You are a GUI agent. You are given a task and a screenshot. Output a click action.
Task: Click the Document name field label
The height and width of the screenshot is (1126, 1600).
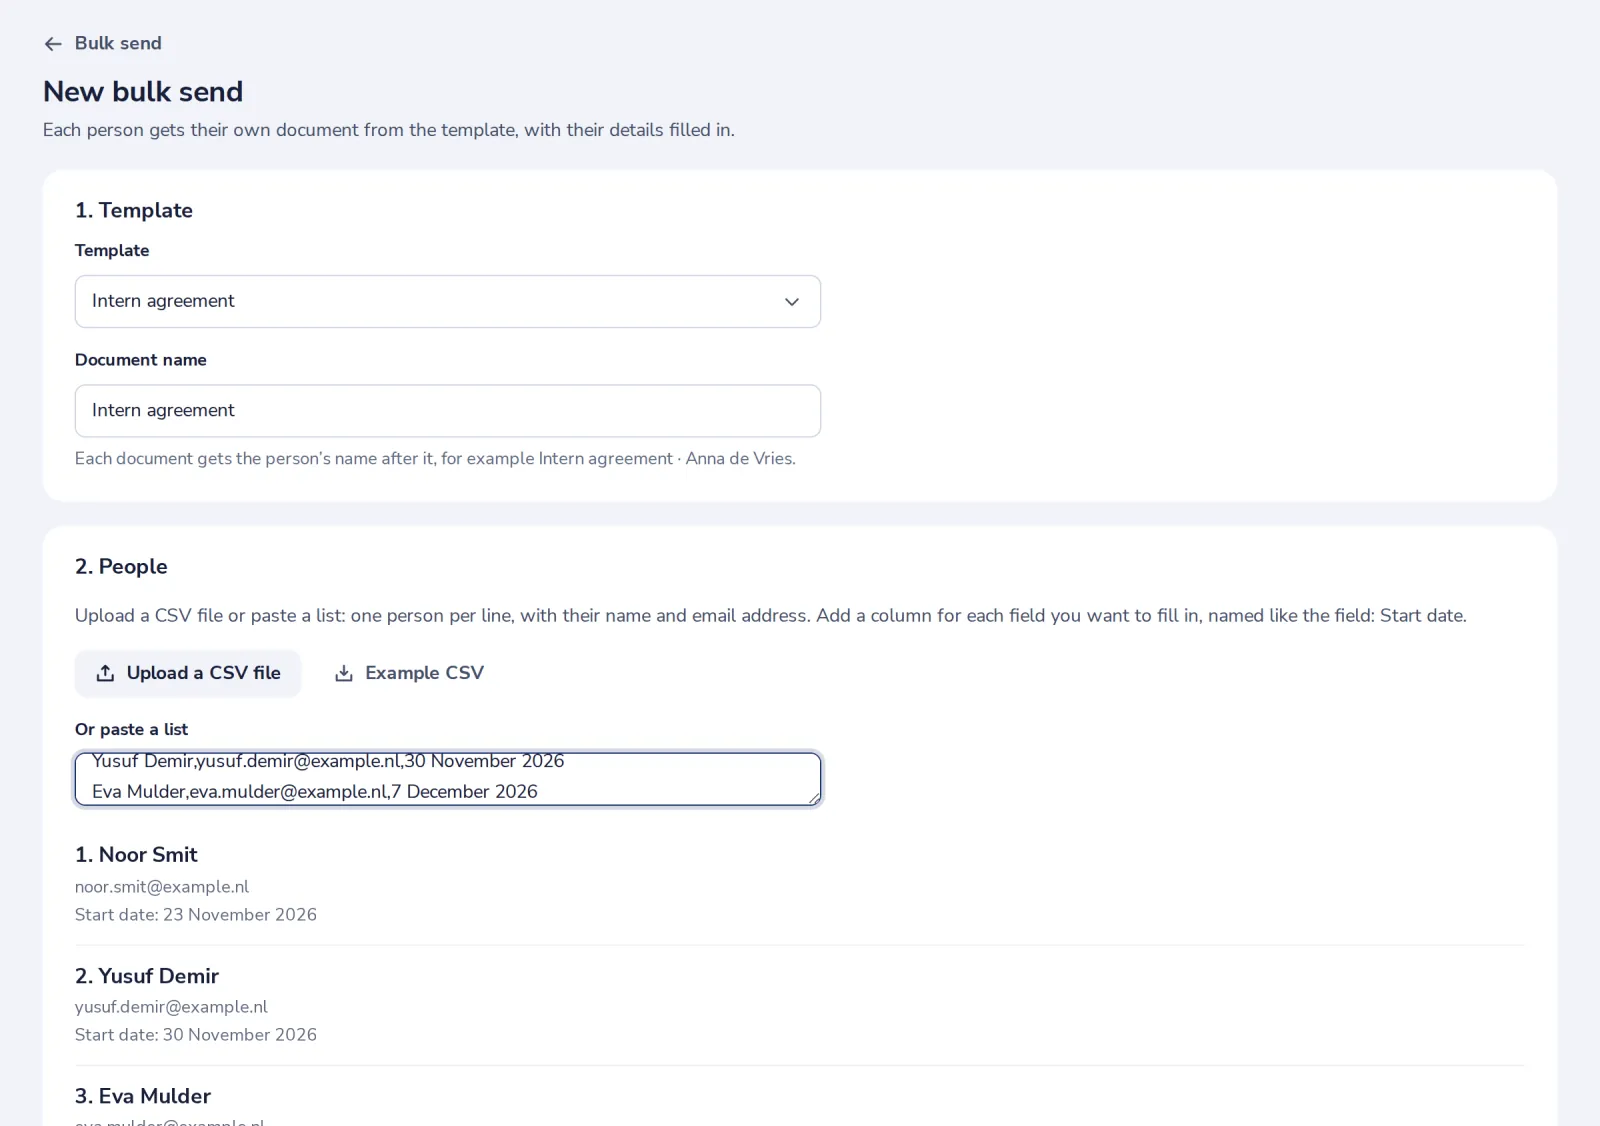[x=141, y=360]
